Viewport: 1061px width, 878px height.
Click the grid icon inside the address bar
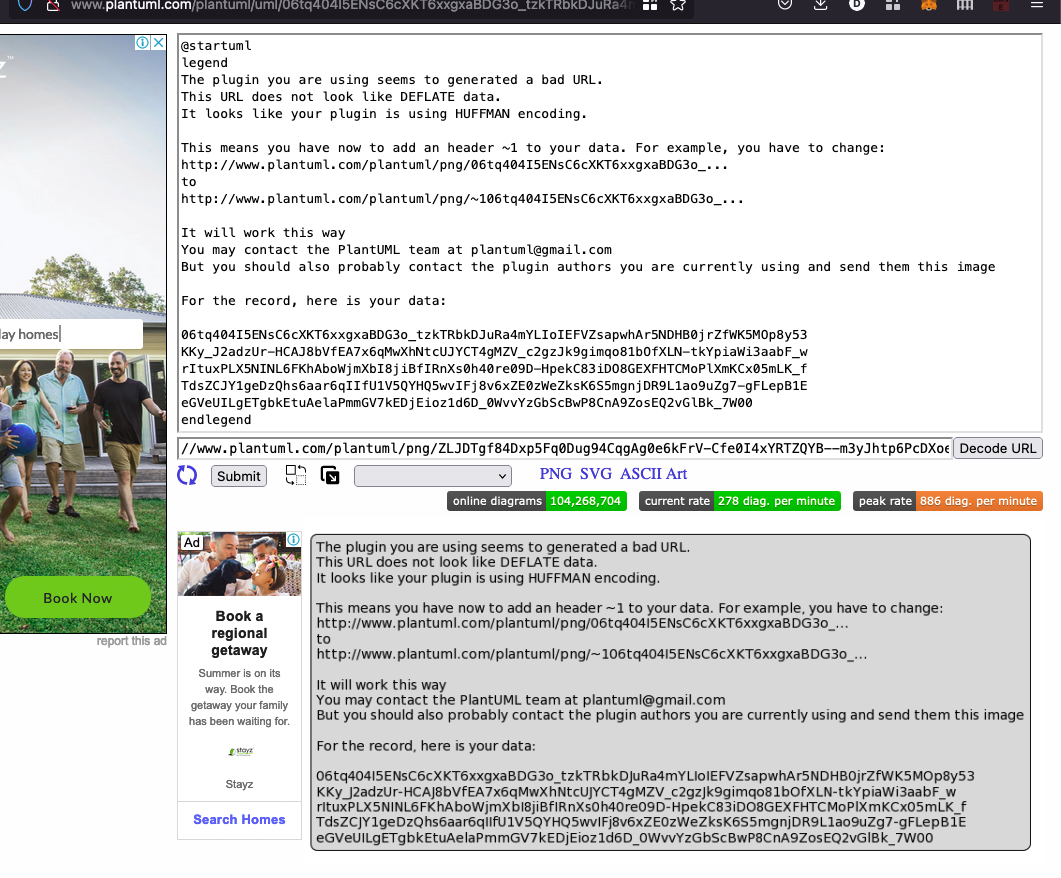(x=650, y=5)
